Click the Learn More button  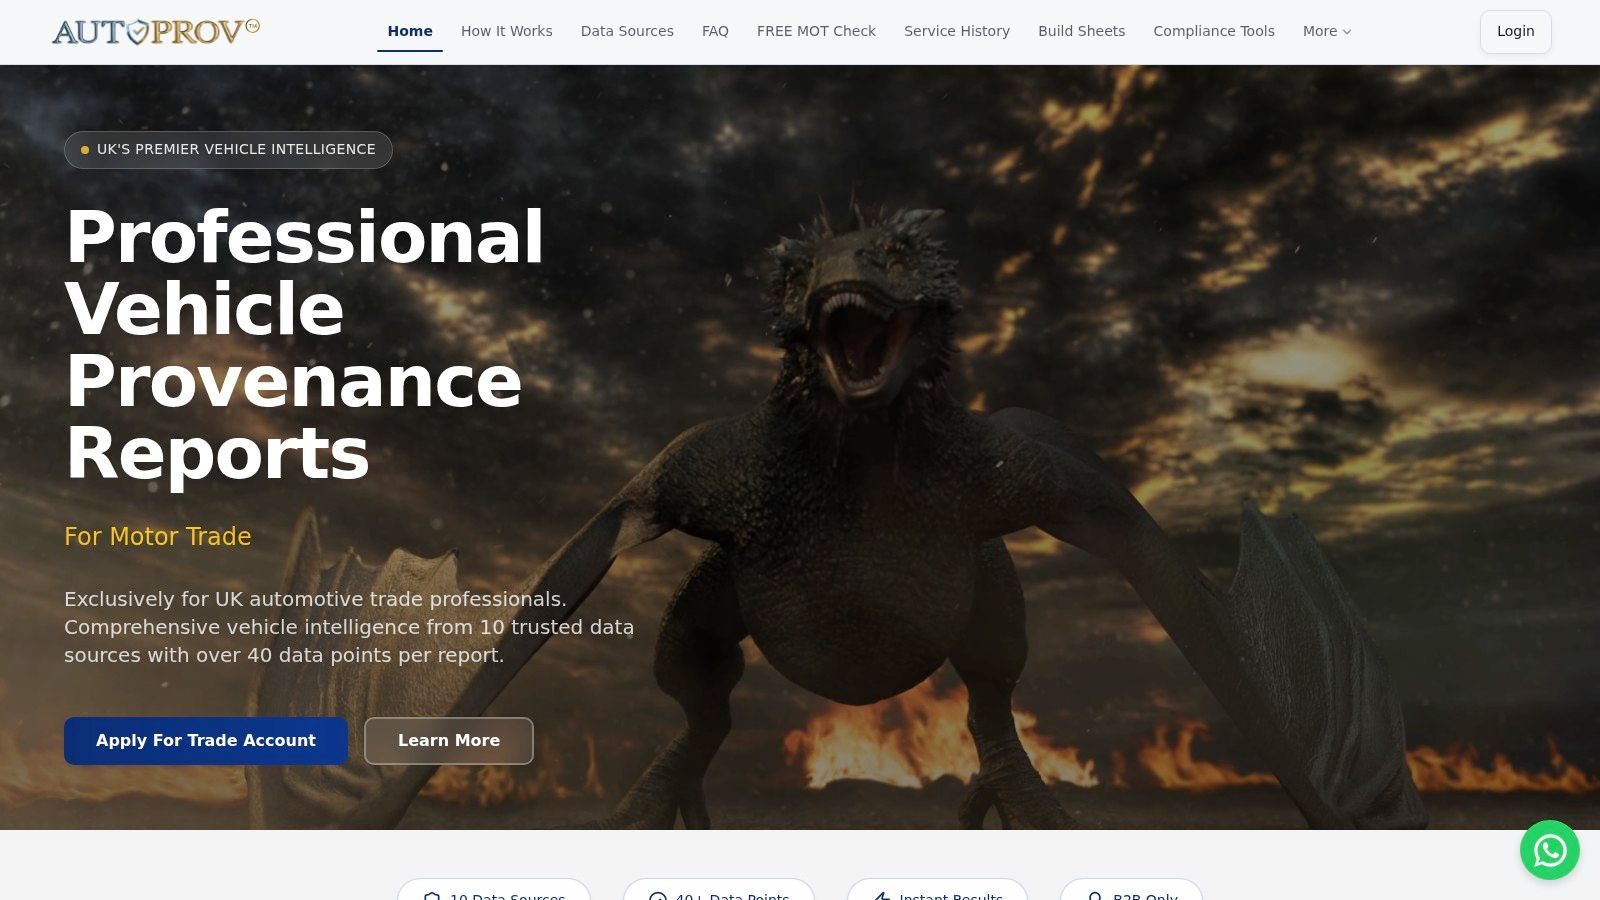click(449, 741)
